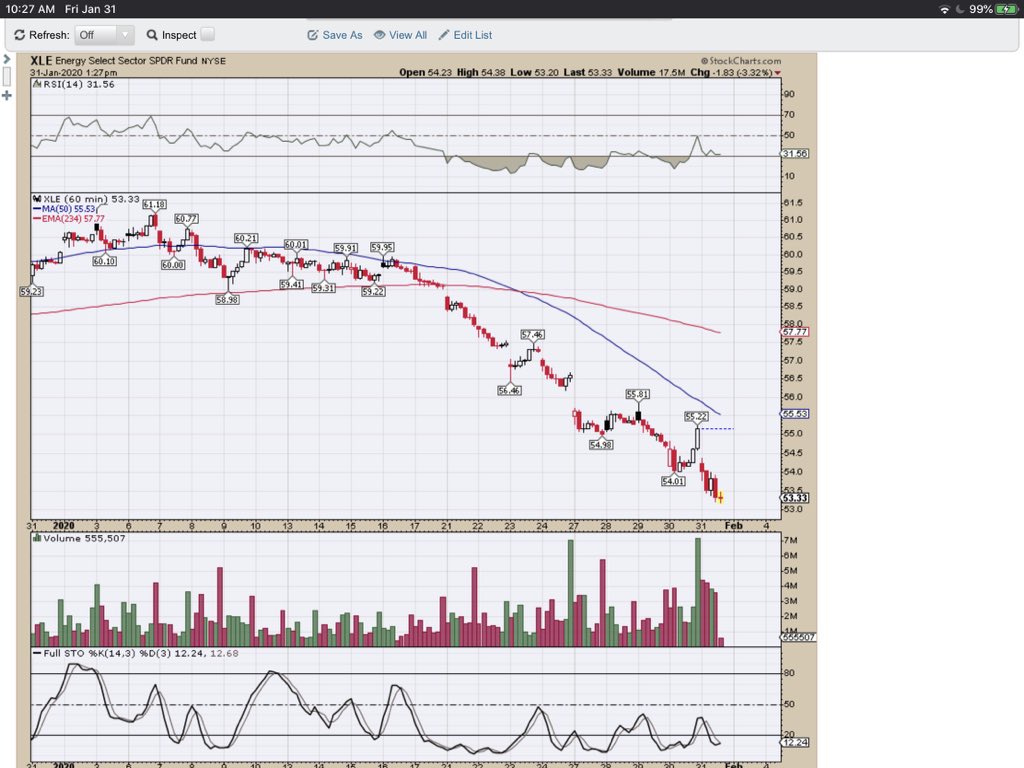Click the RSI(14) 31.56 label

(74, 84)
